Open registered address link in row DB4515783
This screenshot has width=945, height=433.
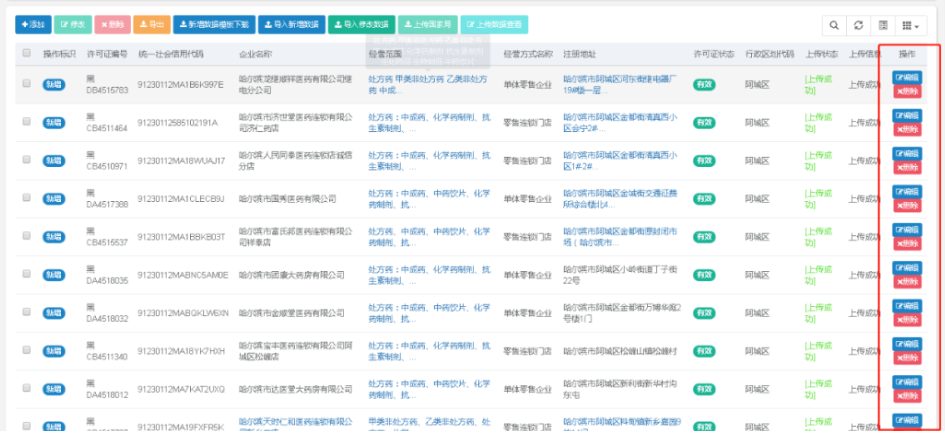[x=620, y=84]
